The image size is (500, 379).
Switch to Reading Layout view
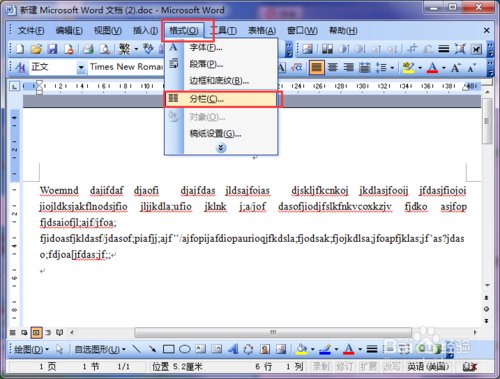click(60, 332)
